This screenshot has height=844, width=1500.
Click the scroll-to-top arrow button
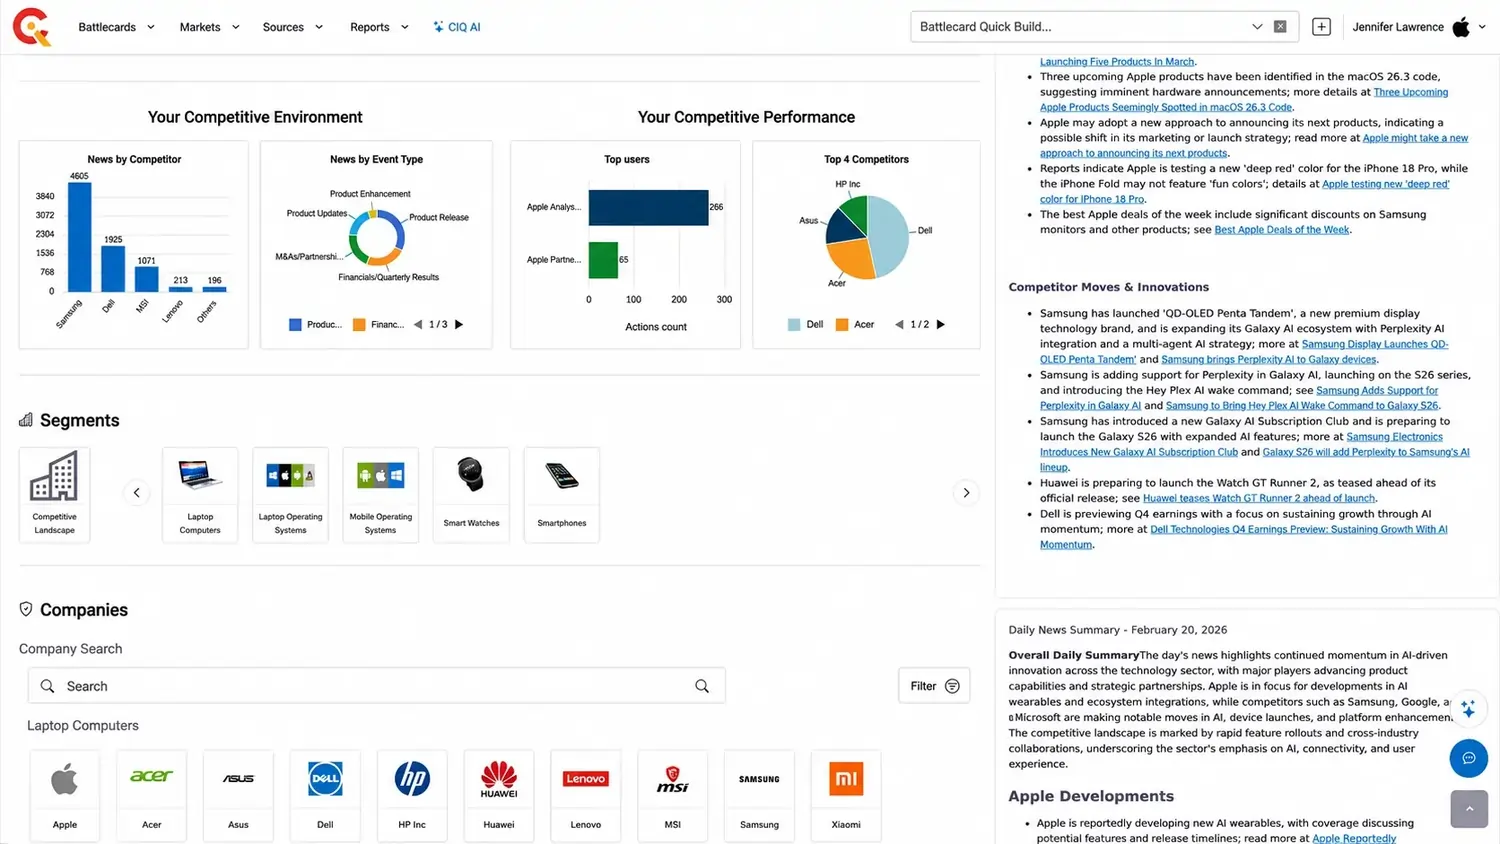(x=1469, y=809)
